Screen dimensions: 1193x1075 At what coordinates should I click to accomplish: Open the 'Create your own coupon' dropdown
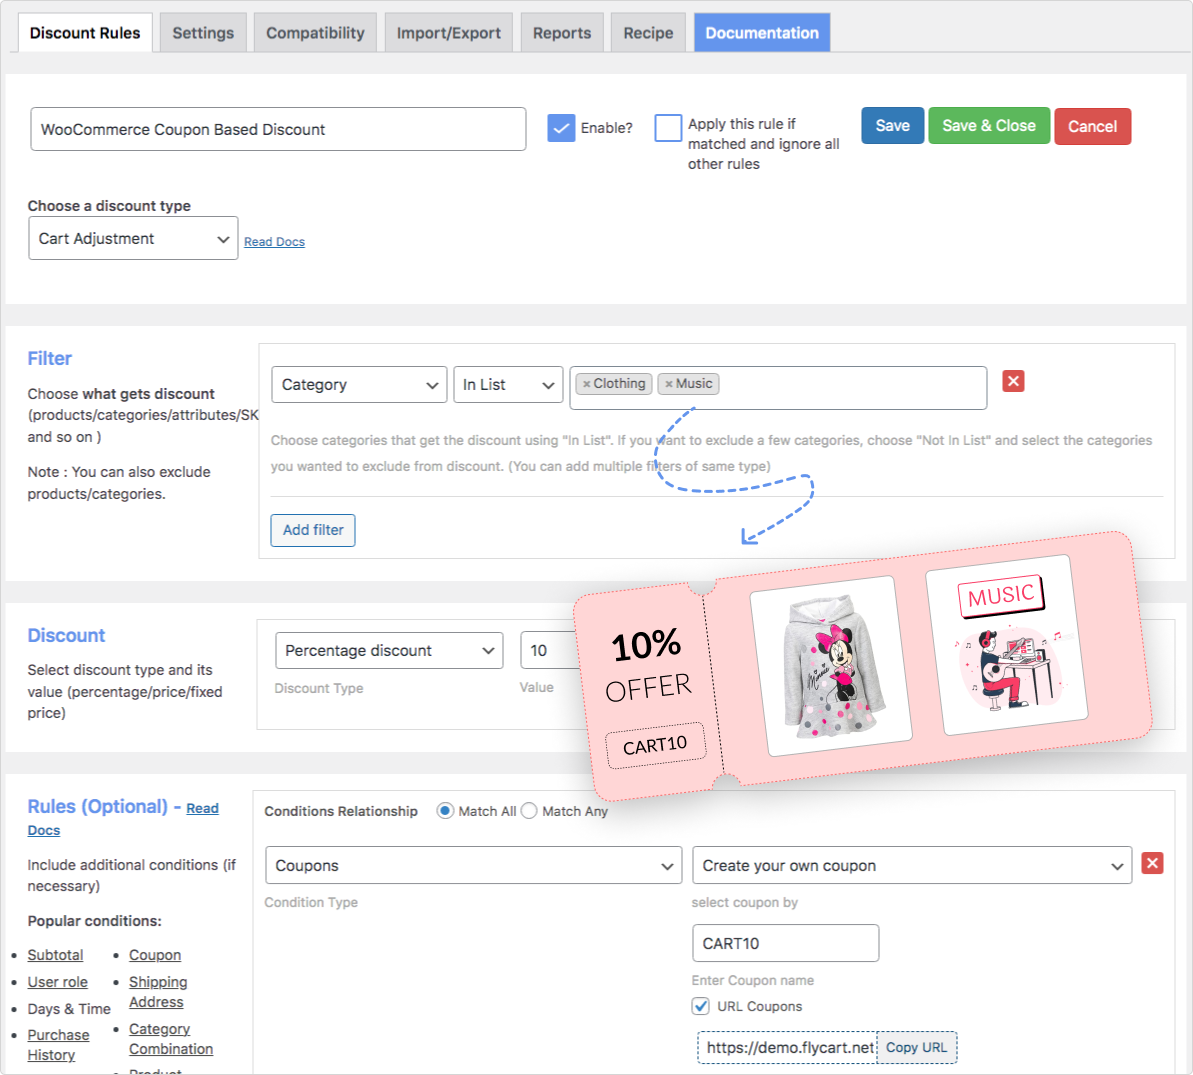tap(911, 865)
